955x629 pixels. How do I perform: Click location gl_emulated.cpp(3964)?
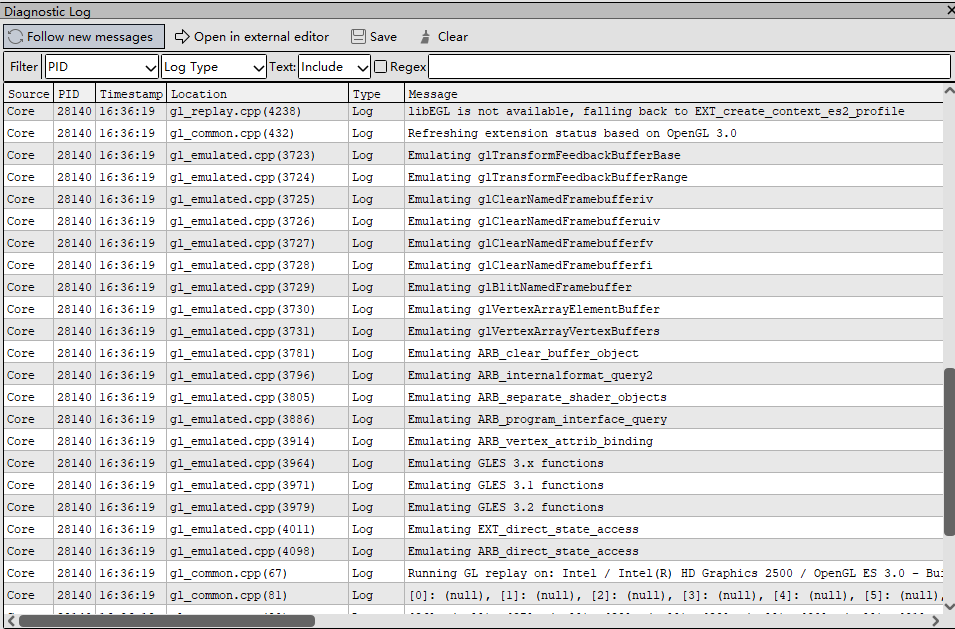click(x=242, y=463)
